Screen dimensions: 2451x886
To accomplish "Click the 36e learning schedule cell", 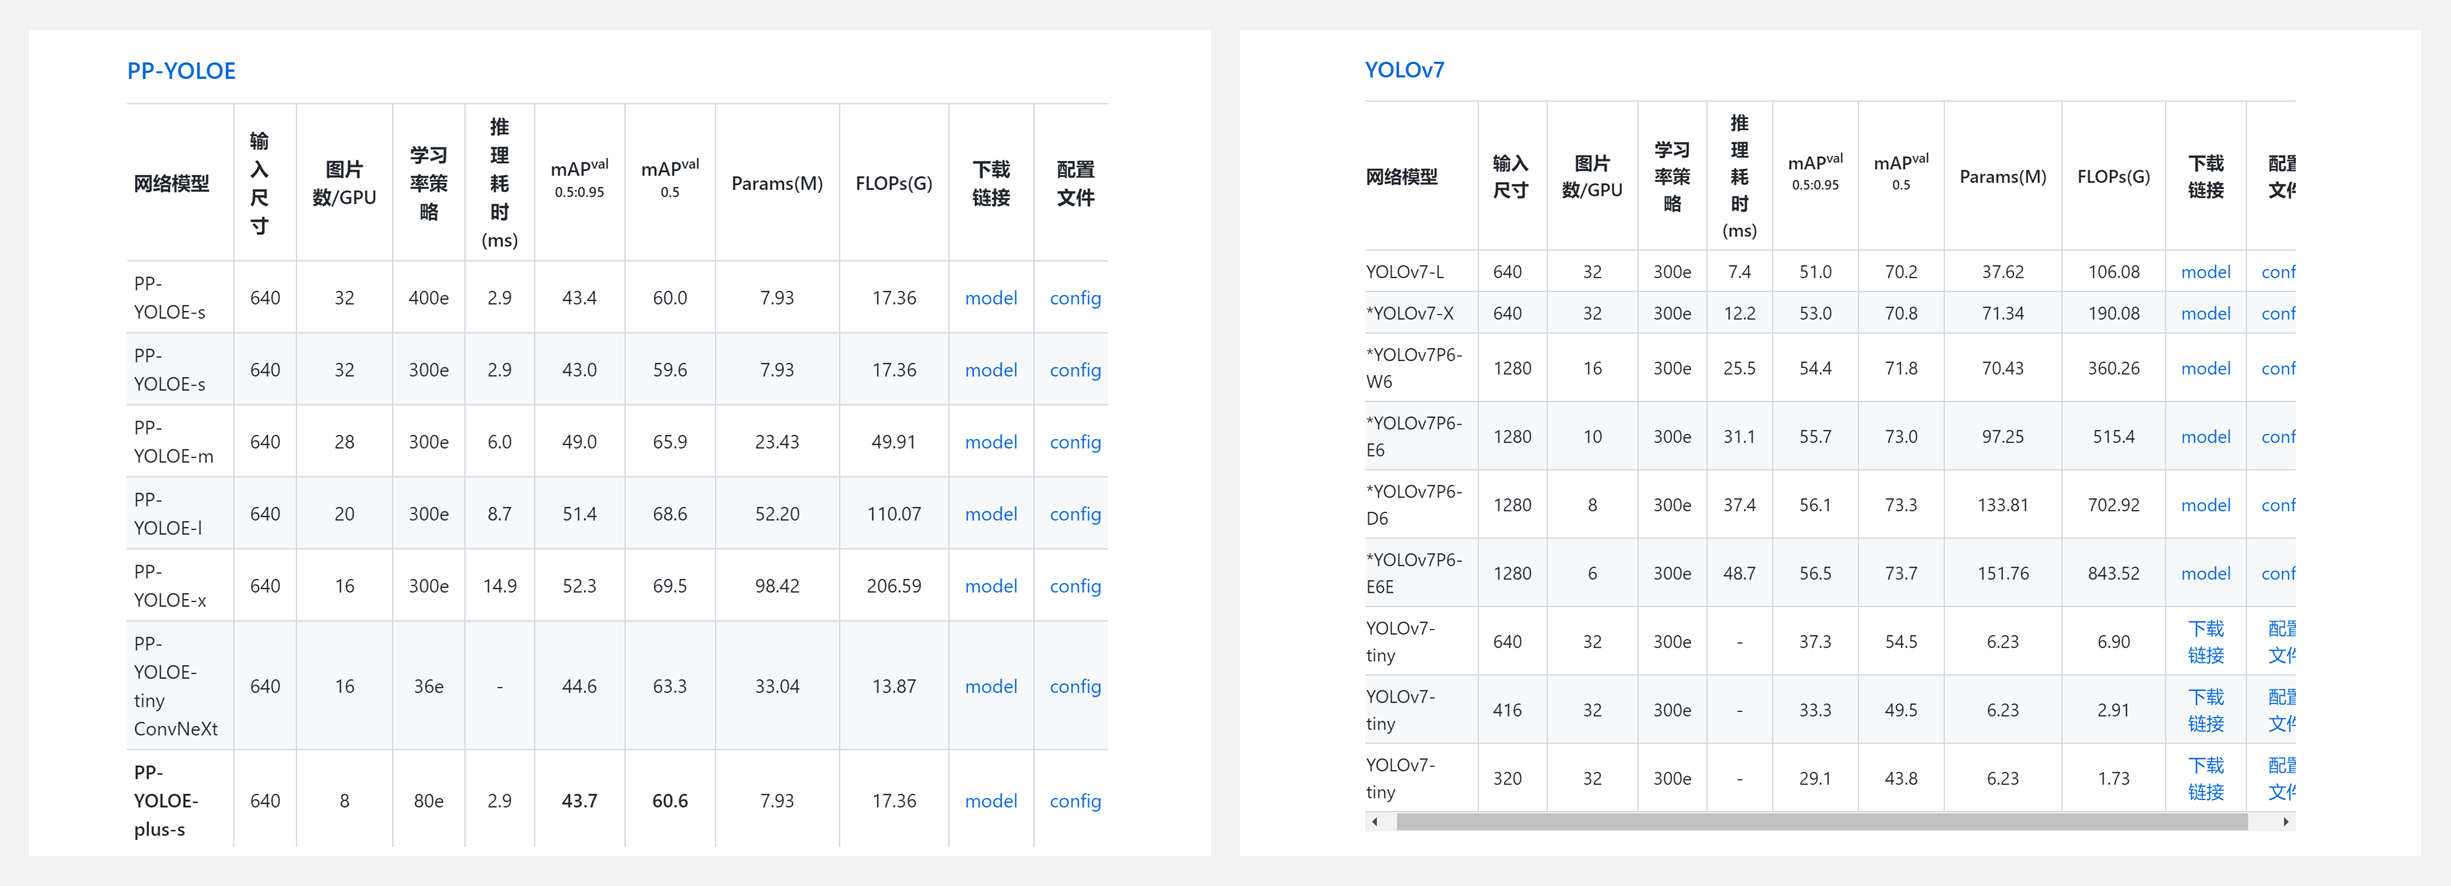I will [x=429, y=686].
